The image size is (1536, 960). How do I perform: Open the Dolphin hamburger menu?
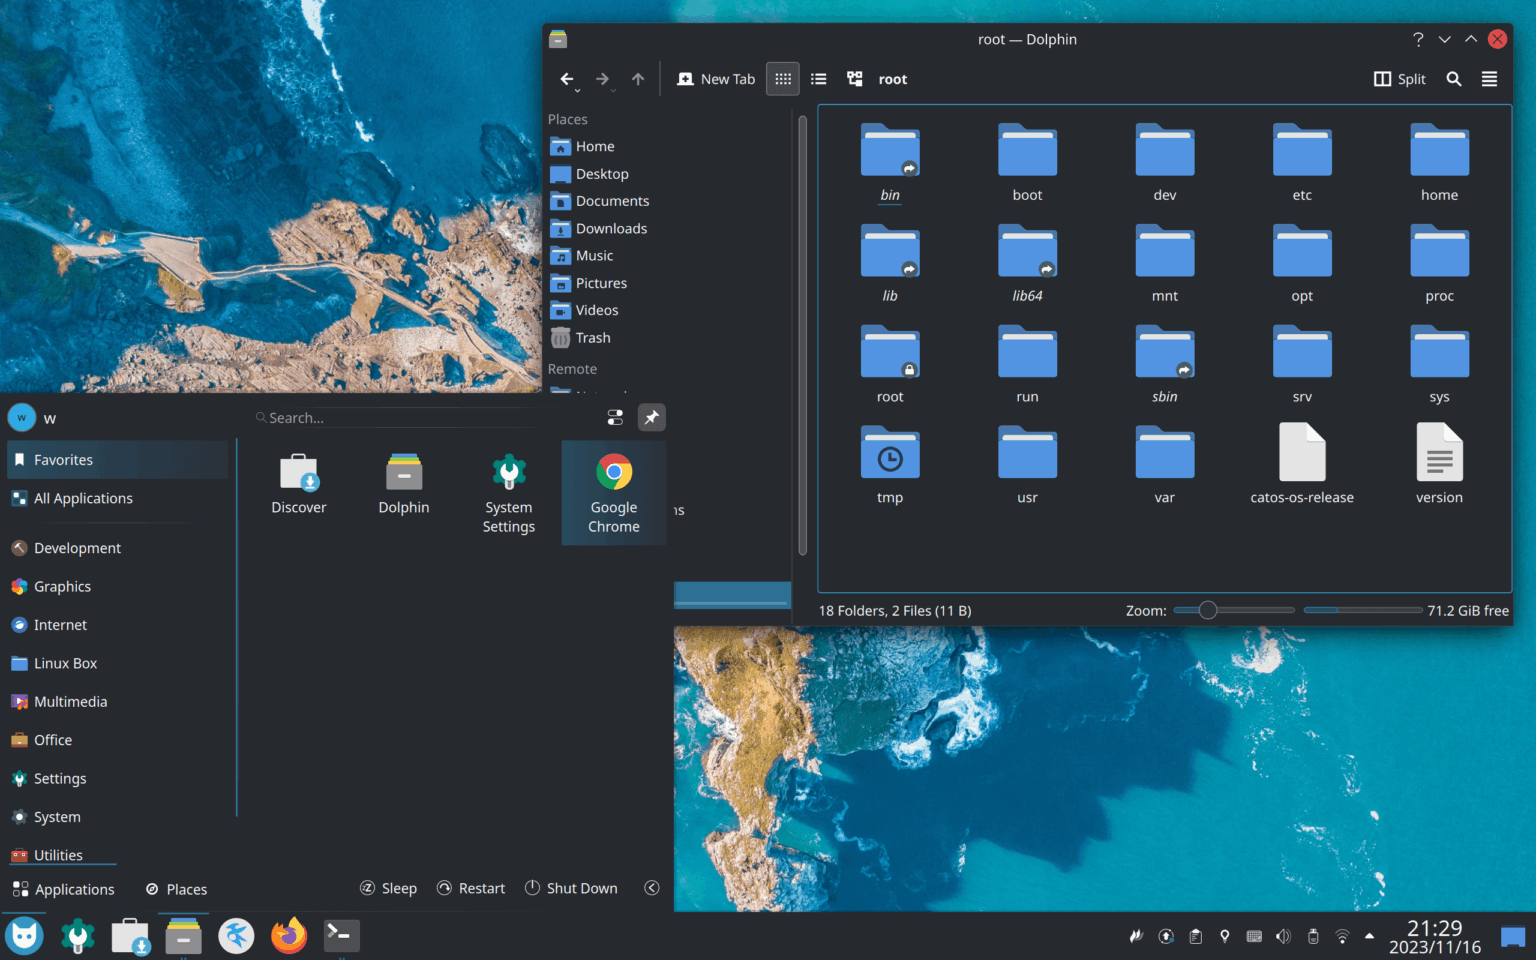click(x=1489, y=79)
